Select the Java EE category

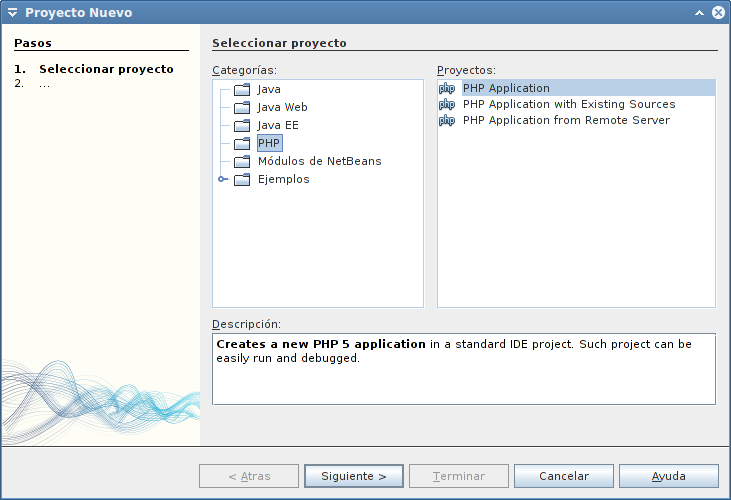pos(278,125)
